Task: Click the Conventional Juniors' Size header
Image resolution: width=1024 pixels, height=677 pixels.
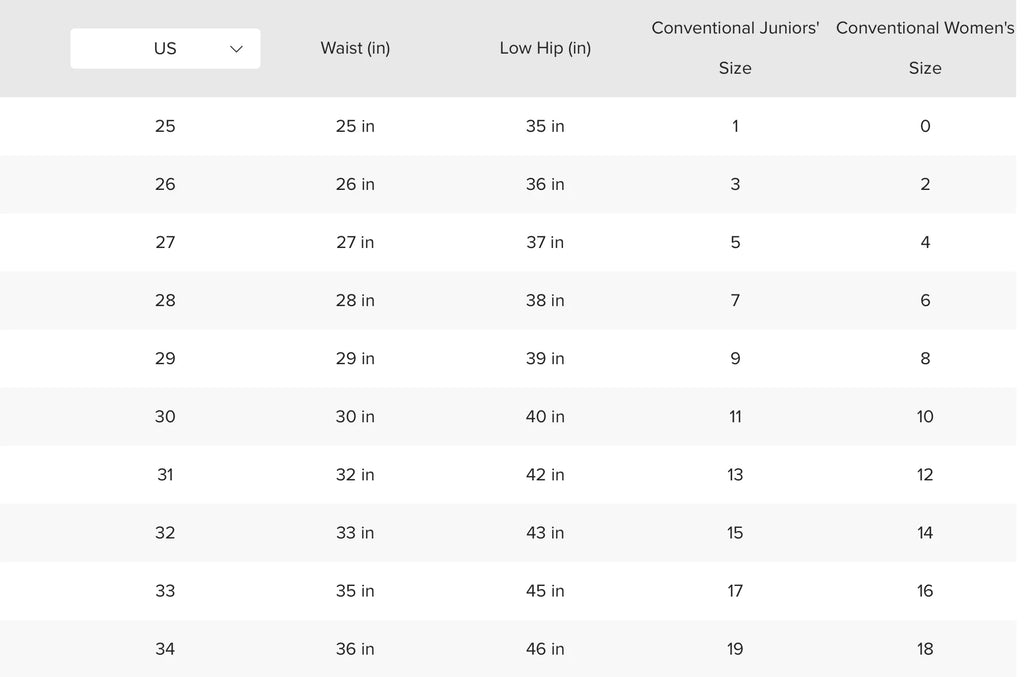Action: pos(735,48)
